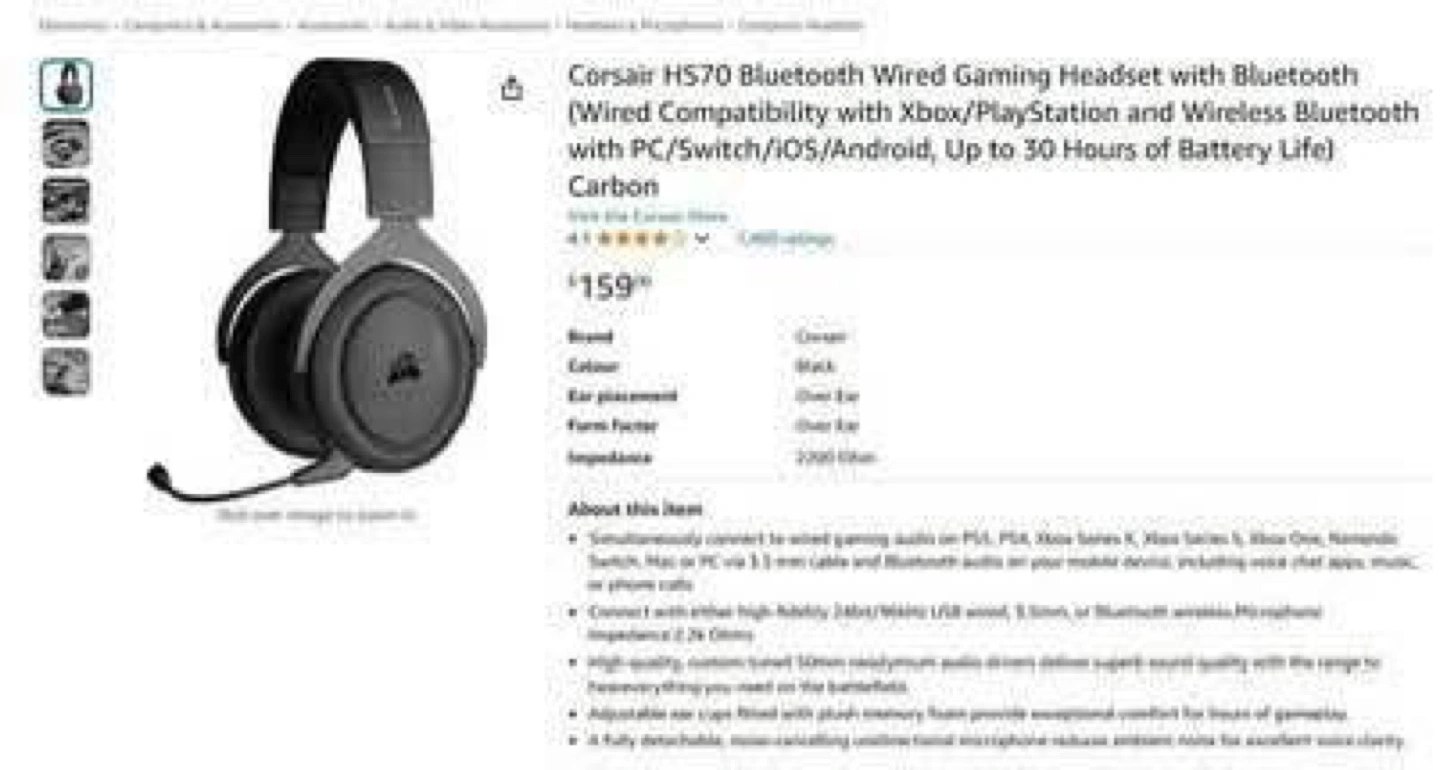Open the ratings count link
The height and width of the screenshot is (770, 1440).
pyautogui.click(x=785, y=239)
